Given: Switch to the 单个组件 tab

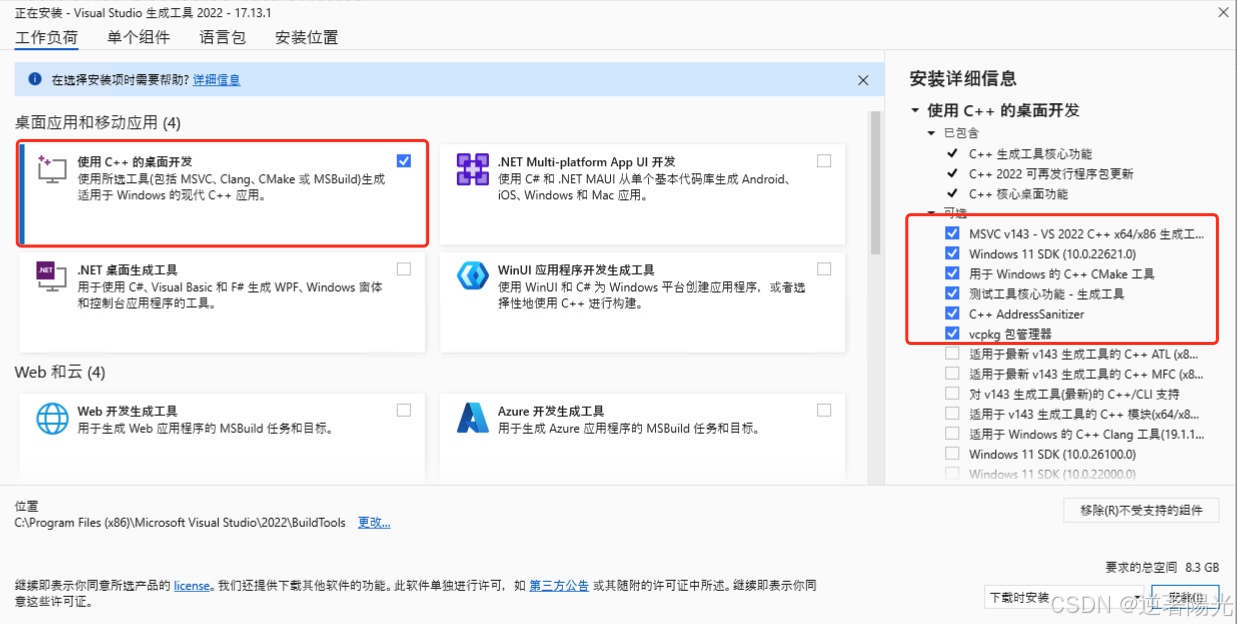Looking at the screenshot, I should [x=139, y=38].
